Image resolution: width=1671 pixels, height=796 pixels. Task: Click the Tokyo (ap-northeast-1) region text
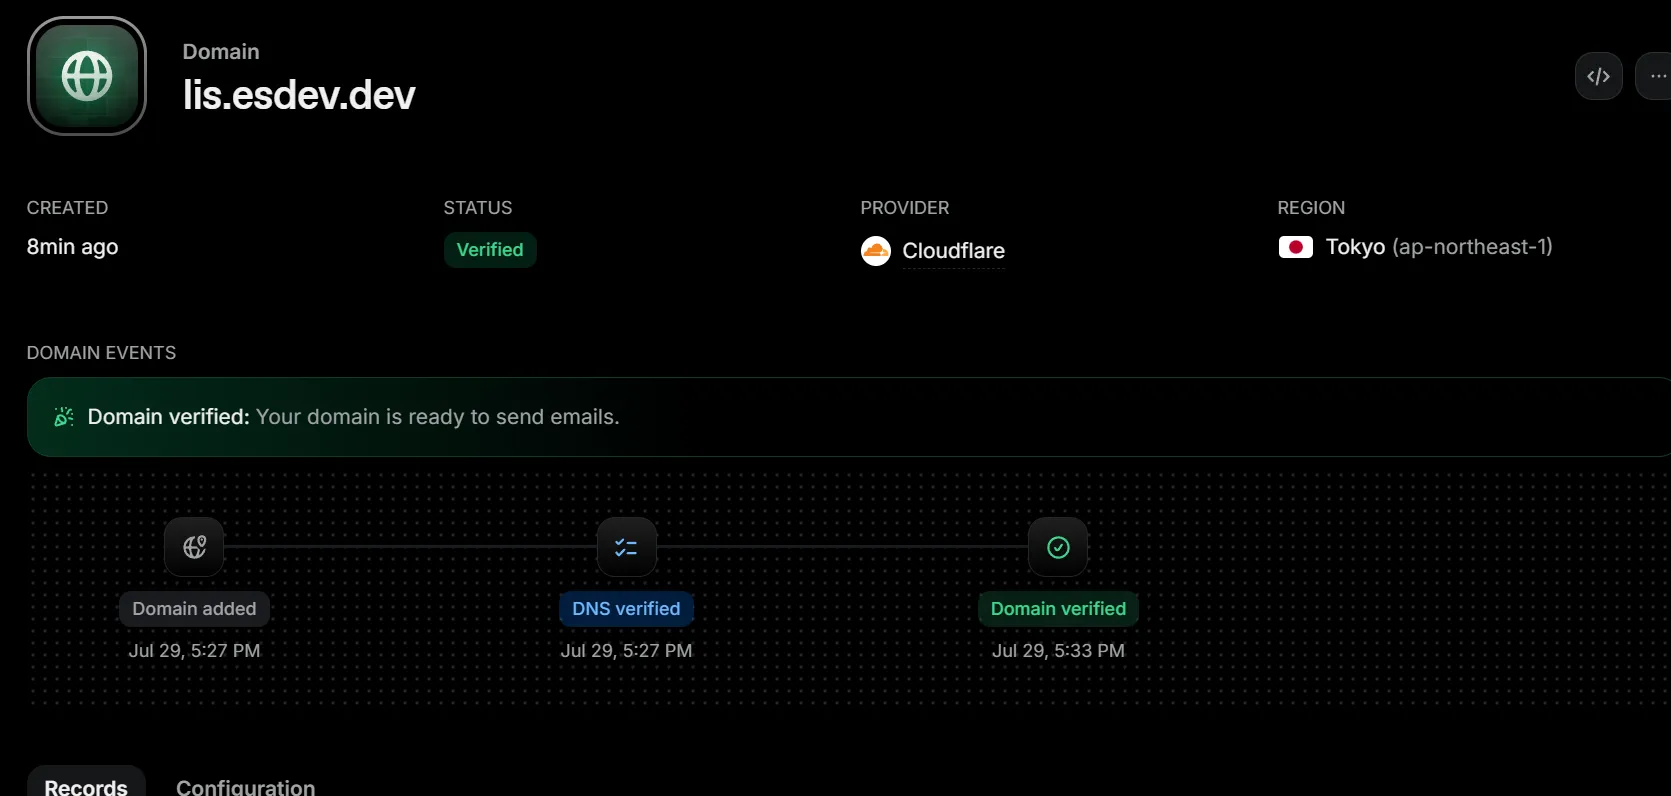(x=1439, y=247)
